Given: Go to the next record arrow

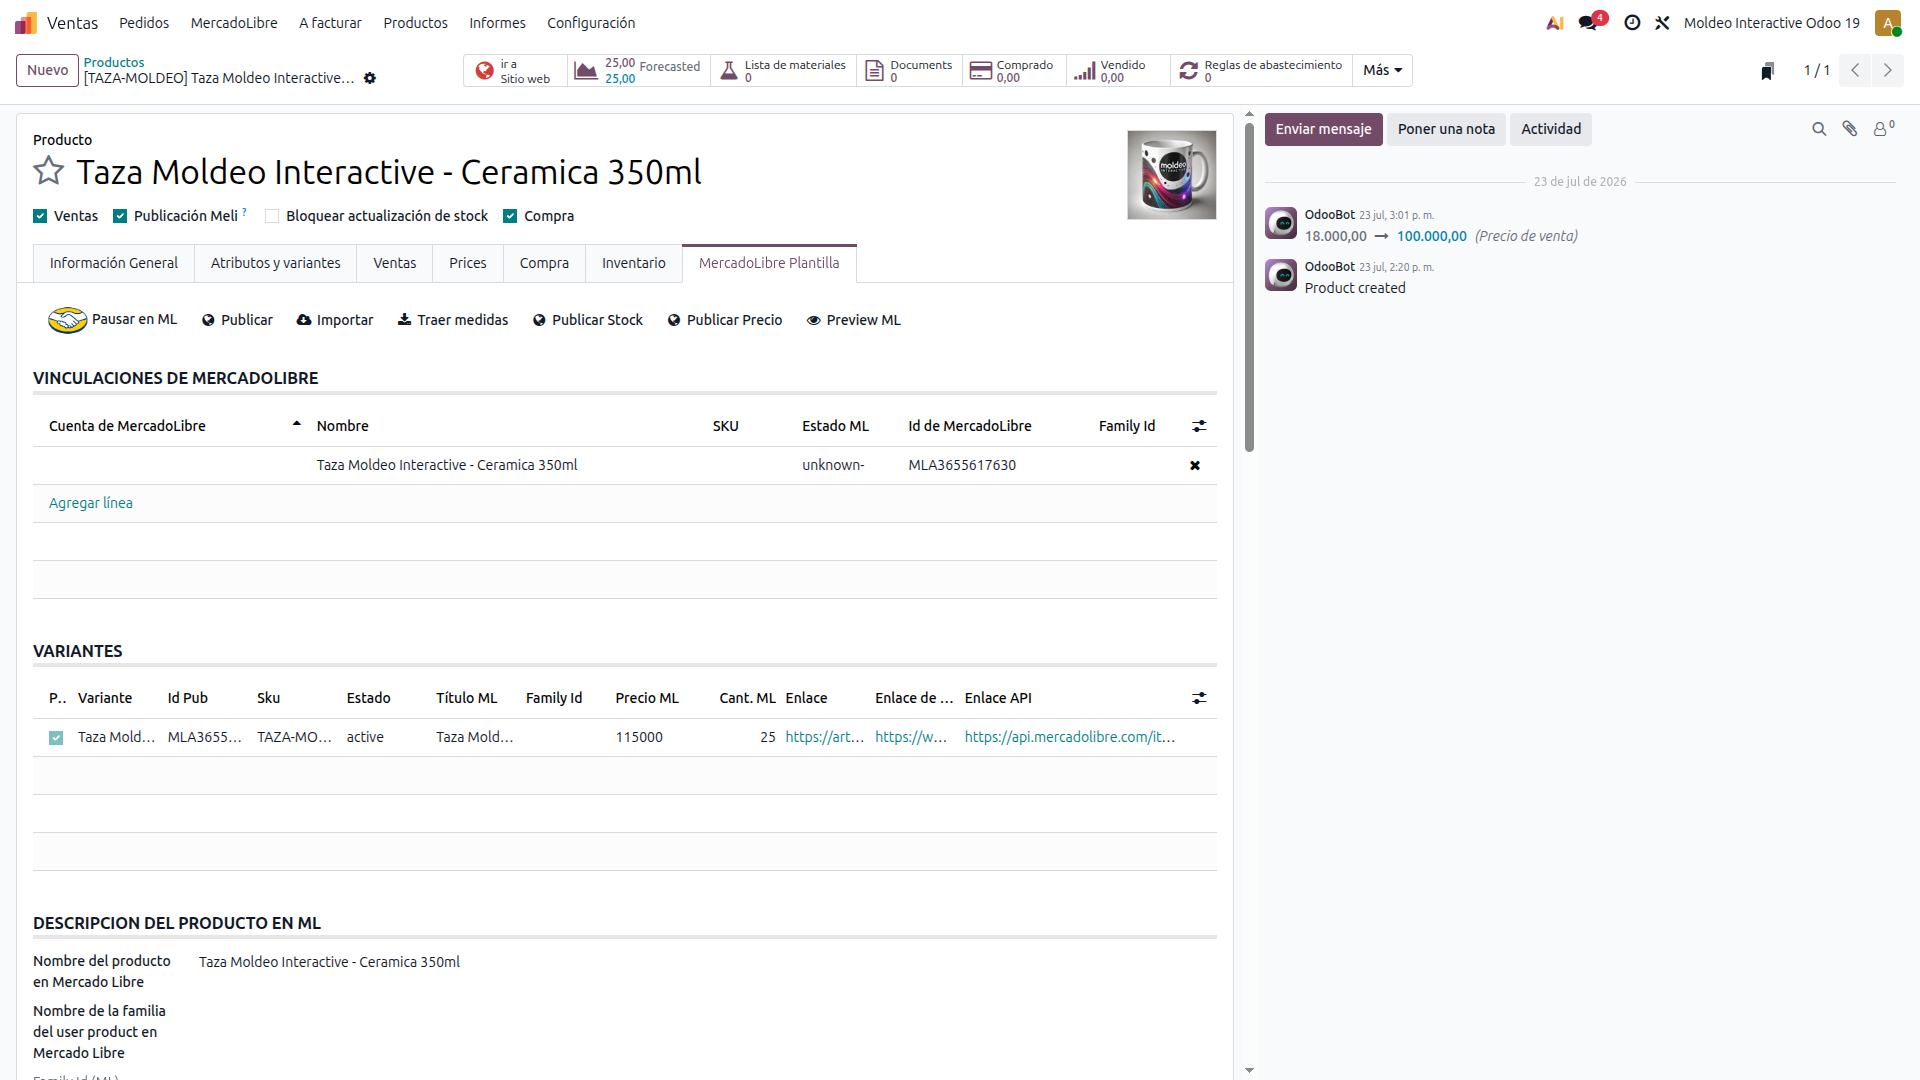Looking at the screenshot, I should tap(1888, 70).
